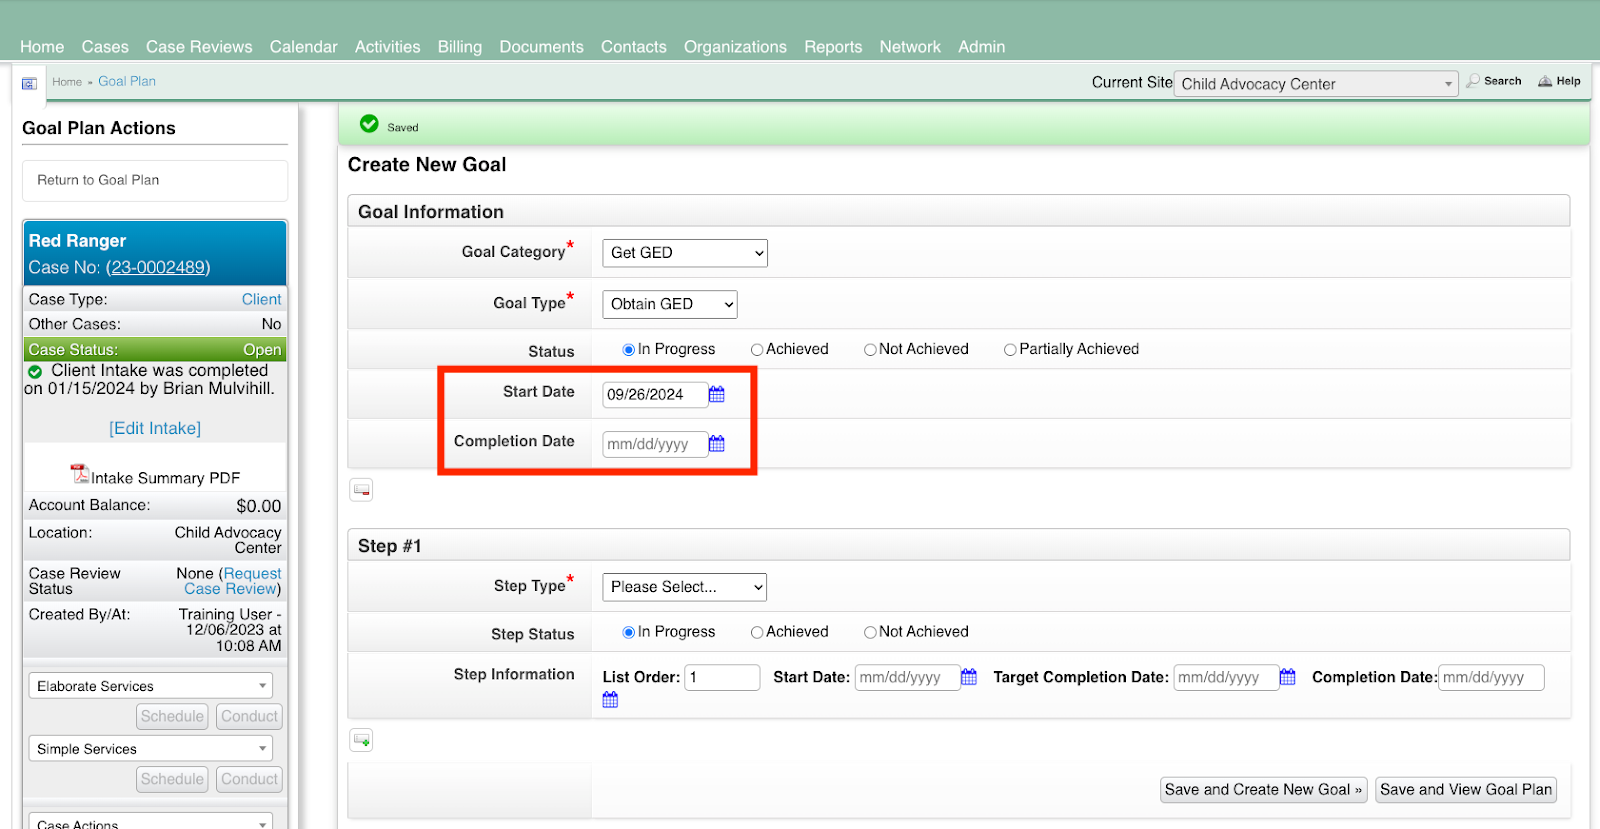Select Step Status In Progress radio
The height and width of the screenshot is (829, 1600).
click(x=629, y=632)
